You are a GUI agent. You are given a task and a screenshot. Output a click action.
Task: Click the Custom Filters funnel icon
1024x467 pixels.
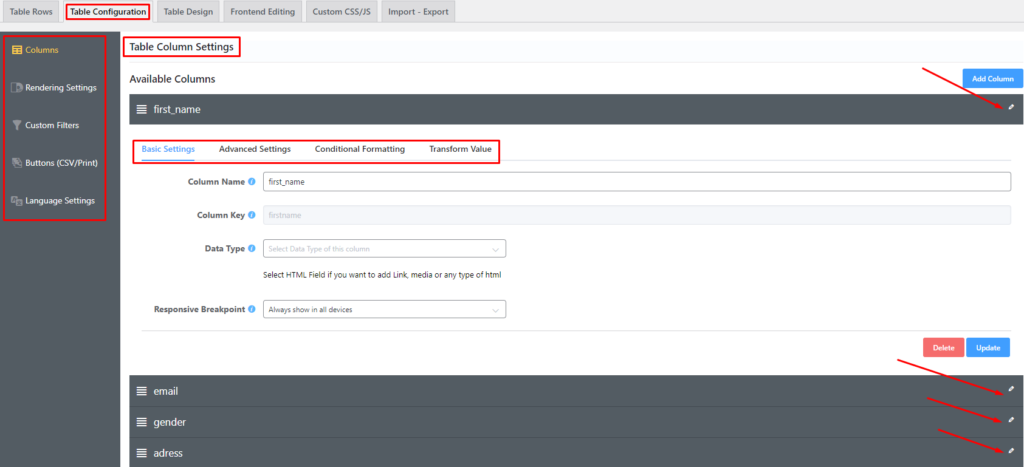(x=17, y=125)
